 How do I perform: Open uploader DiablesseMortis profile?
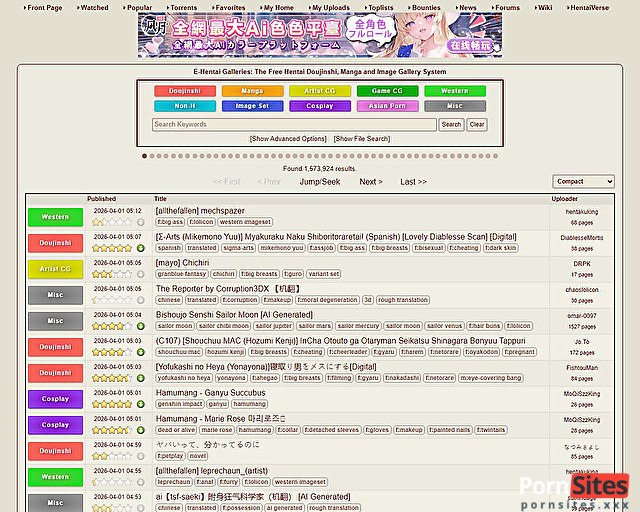coord(582,238)
